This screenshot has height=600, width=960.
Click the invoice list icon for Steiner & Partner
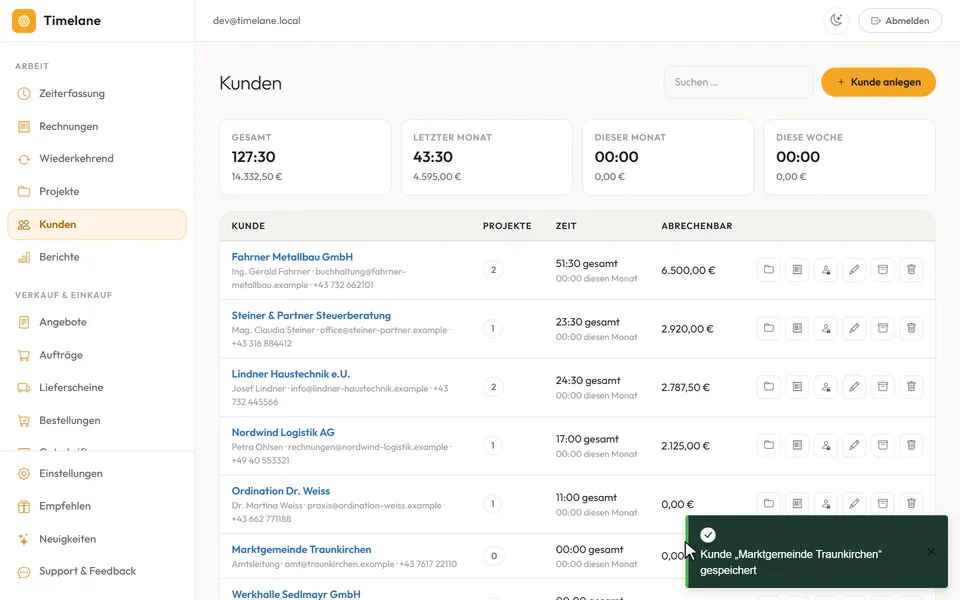coord(797,328)
